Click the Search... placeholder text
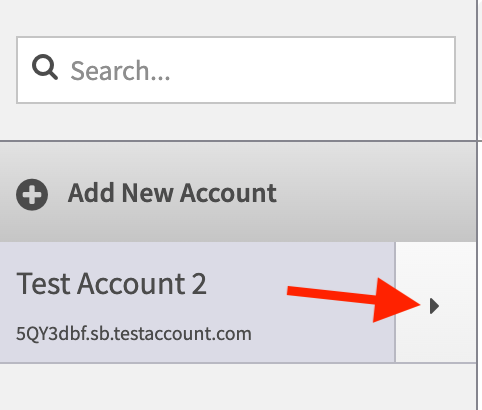 (x=120, y=71)
